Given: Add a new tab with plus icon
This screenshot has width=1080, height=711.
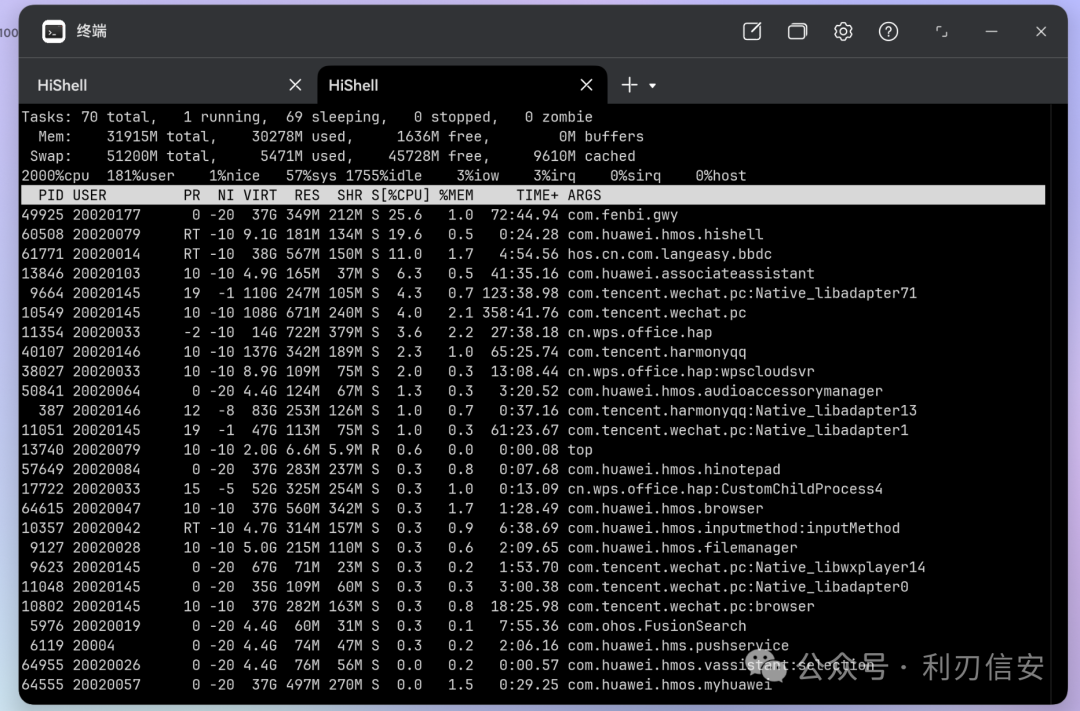Looking at the screenshot, I should [630, 85].
